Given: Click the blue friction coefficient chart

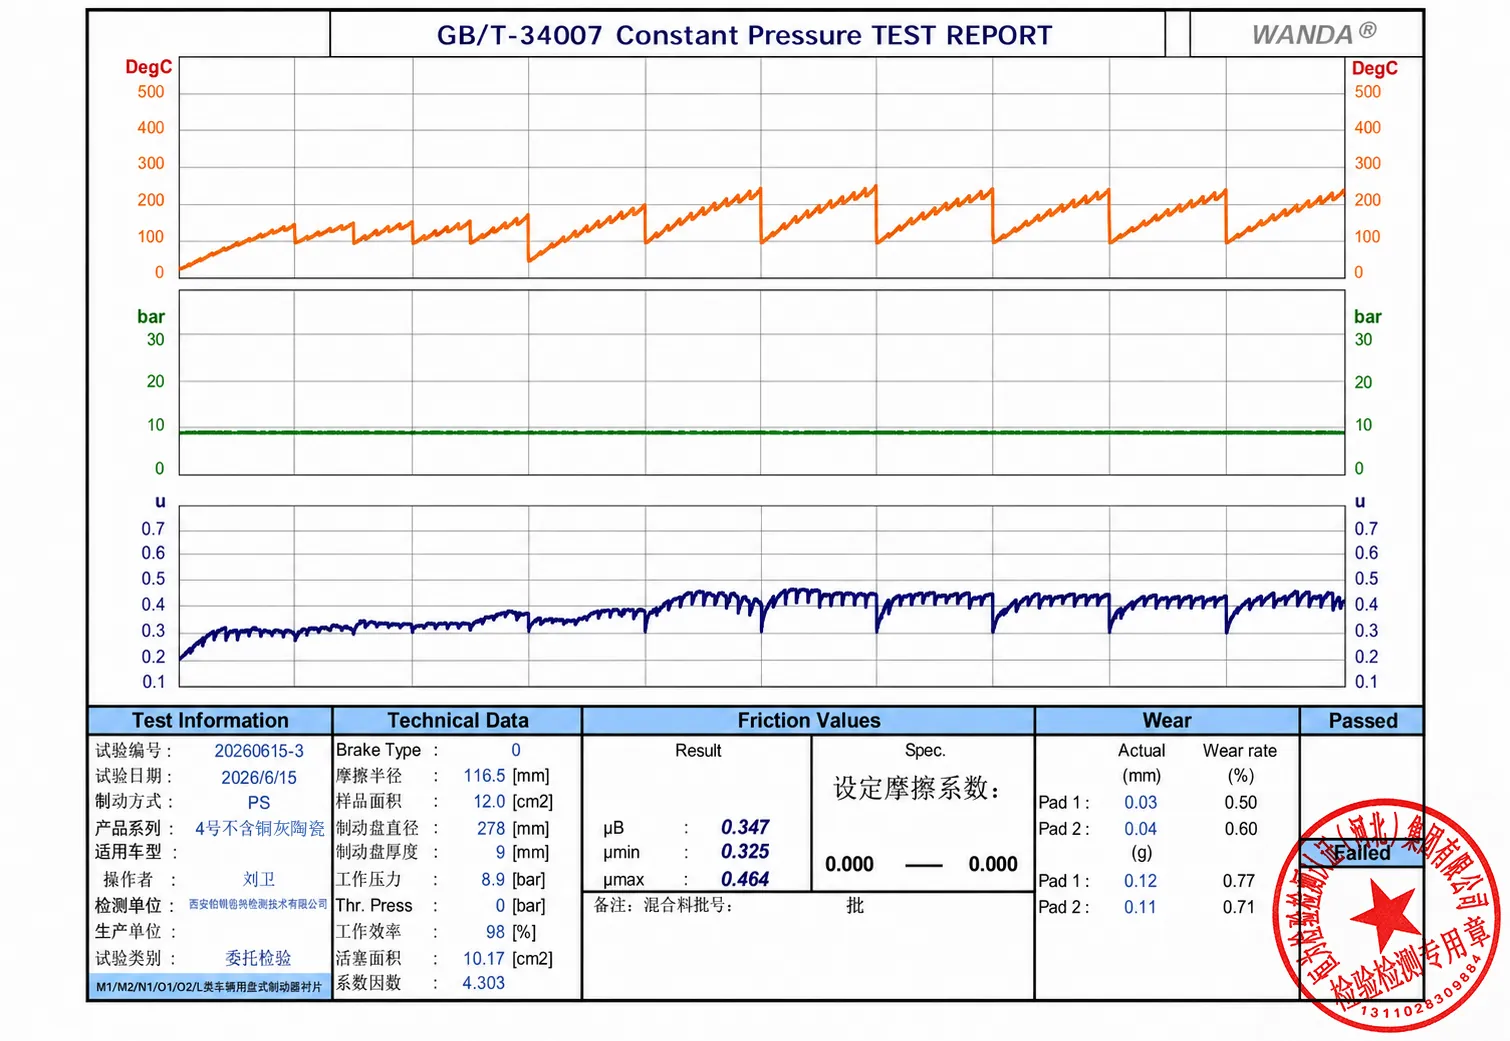Looking at the screenshot, I should 762,596.
